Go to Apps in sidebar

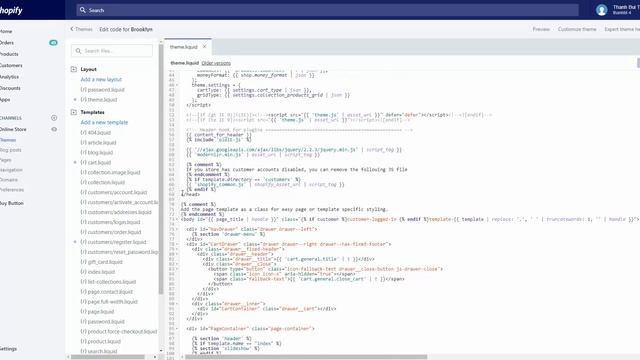pos(5,100)
